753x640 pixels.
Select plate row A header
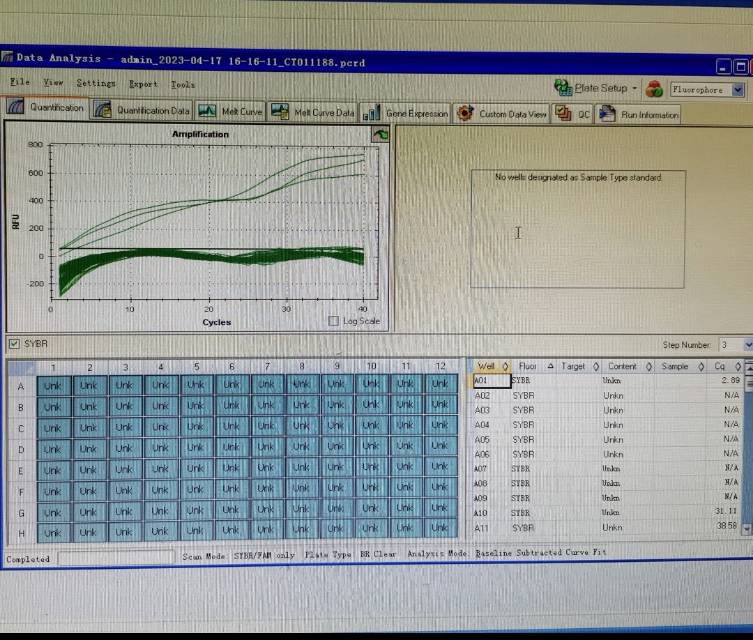[21, 386]
